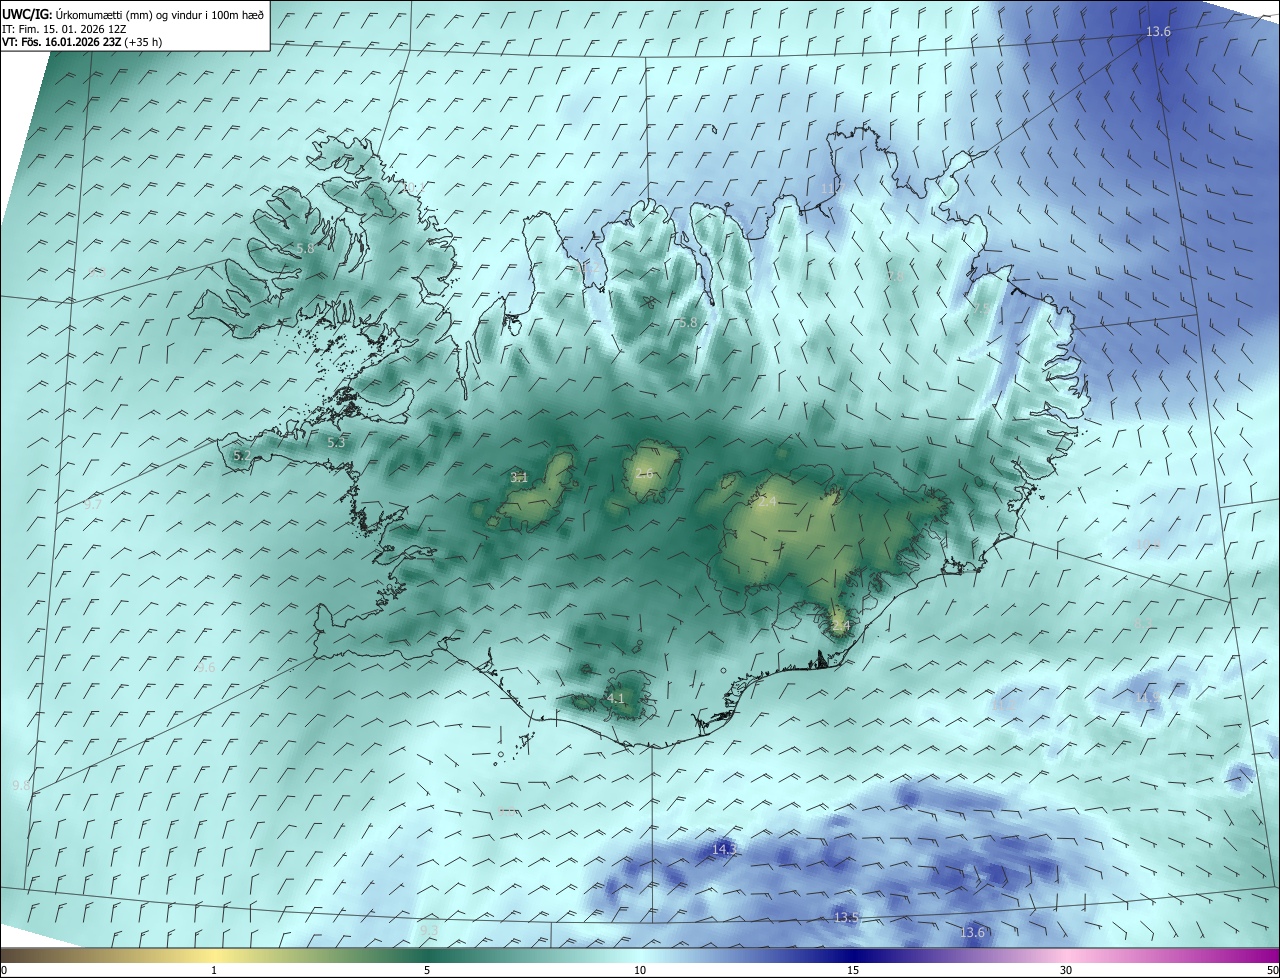Click the title "Úrkomumætti (mm) og vindur í 100m hæð"
Viewport: 1280px width, 978px height.
[160, 14]
